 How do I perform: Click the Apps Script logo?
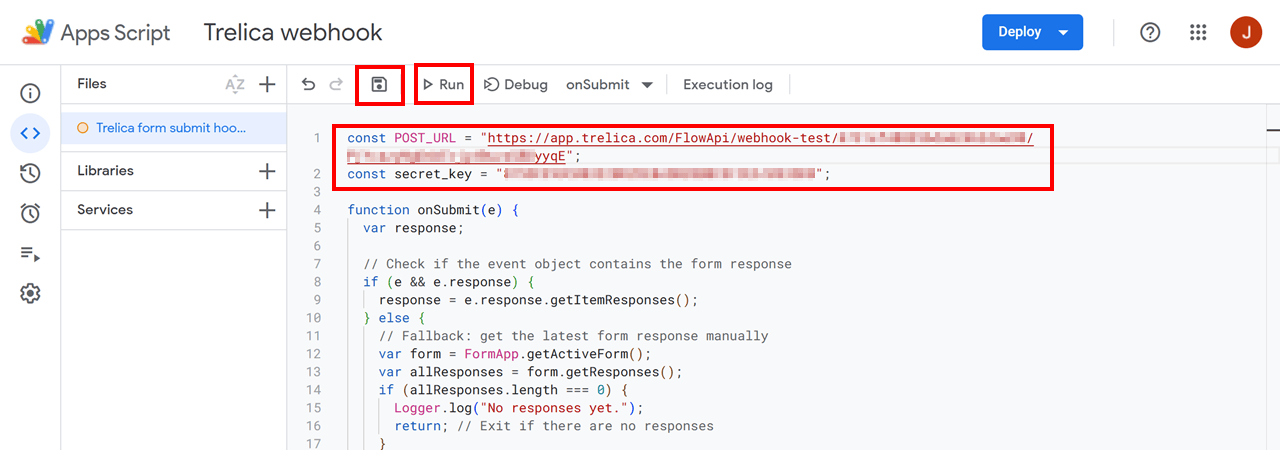tap(38, 32)
